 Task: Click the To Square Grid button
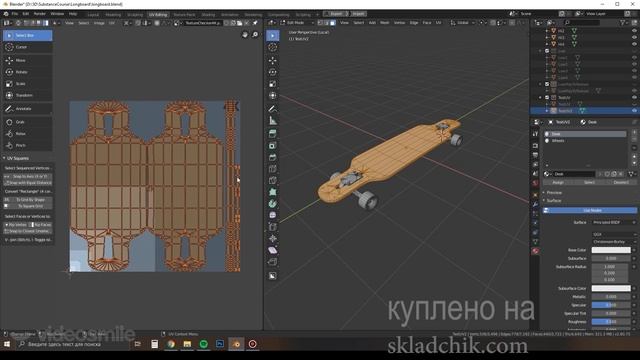[x=27, y=207]
